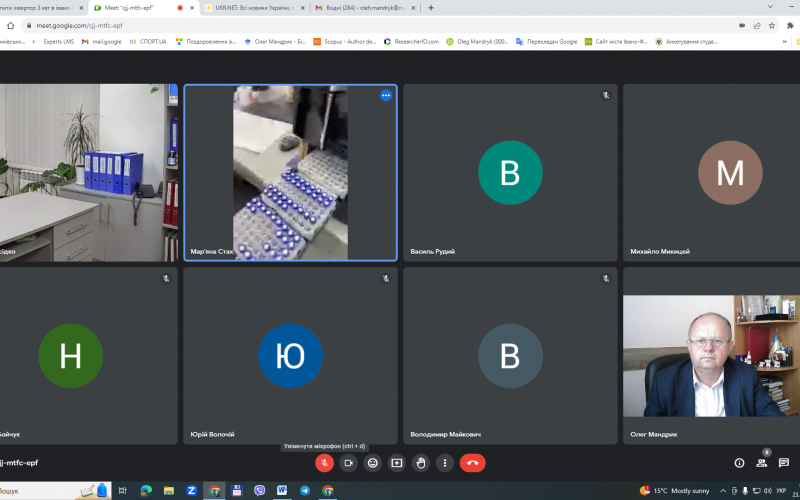The height and width of the screenshot is (500, 800).
Task: Close the Meet cjj-mtfc-epf tab
Action: click(x=191, y=8)
